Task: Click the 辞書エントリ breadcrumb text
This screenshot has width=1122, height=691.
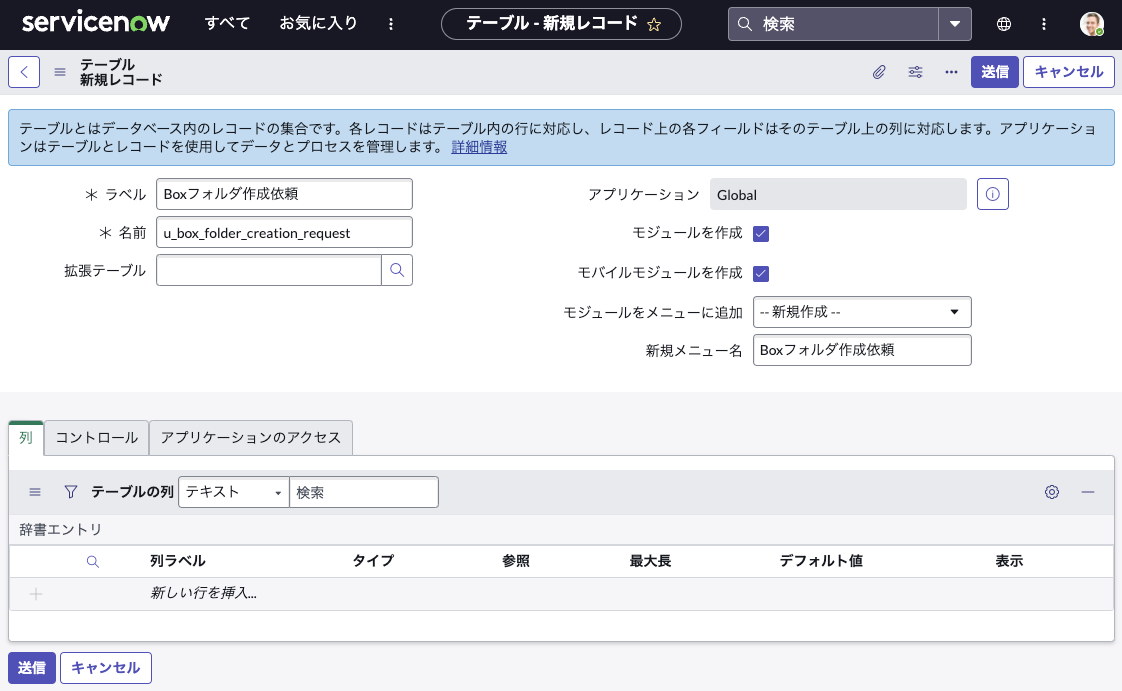Action: point(60,530)
